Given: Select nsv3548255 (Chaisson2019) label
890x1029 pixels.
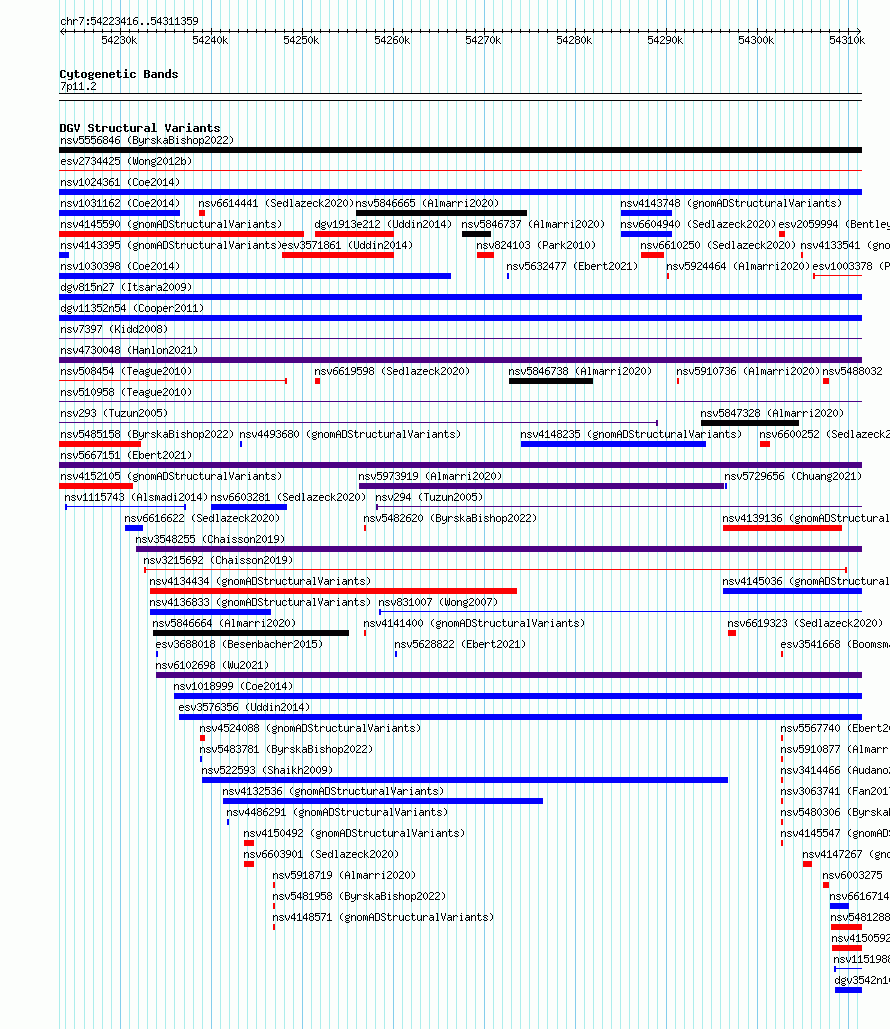Looking at the screenshot, I should 210,539.
